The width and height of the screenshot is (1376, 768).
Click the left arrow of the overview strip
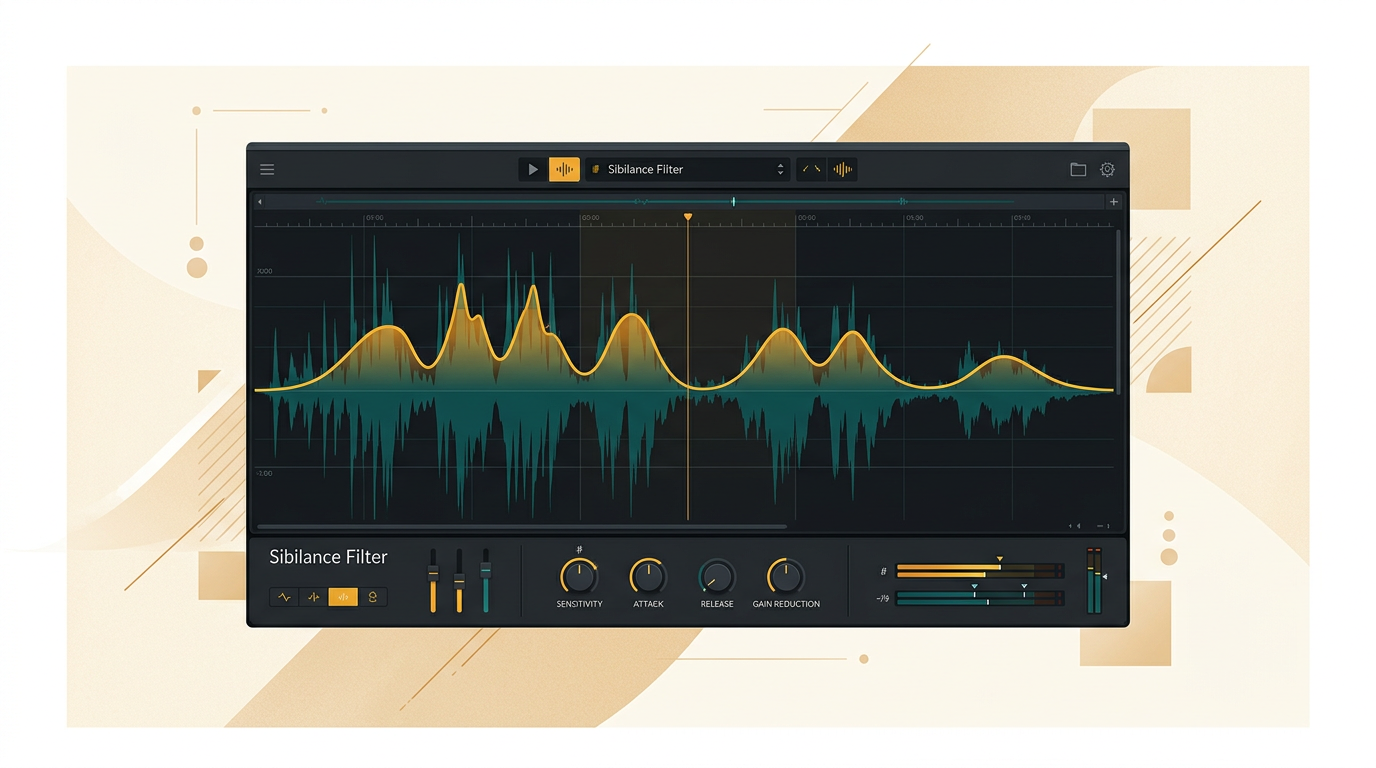click(x=260, y=202)
